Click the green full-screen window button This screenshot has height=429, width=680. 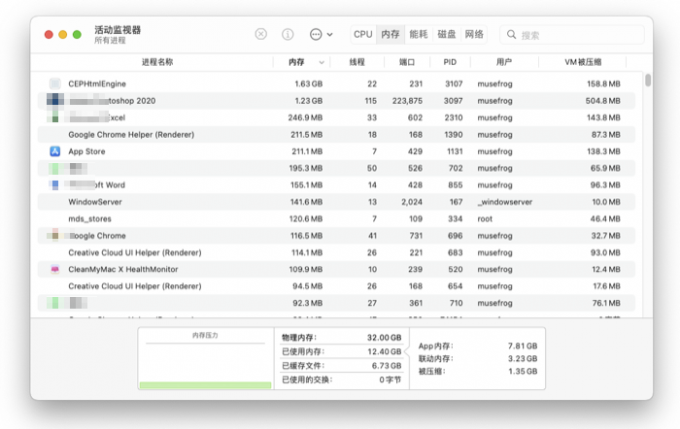(x=77, y=35)
